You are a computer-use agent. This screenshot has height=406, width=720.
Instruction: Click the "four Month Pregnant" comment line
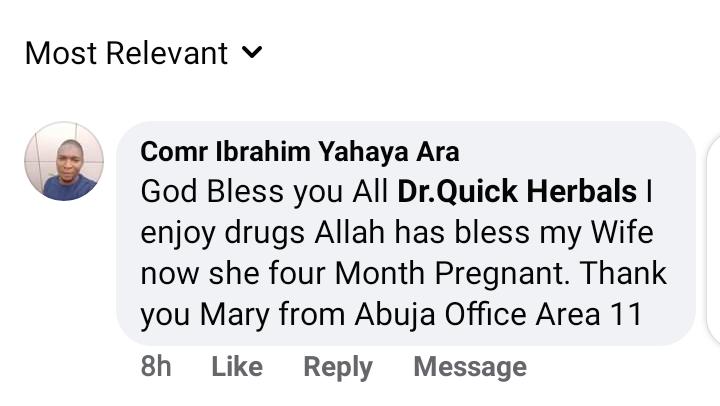click(x=403, y=274)
